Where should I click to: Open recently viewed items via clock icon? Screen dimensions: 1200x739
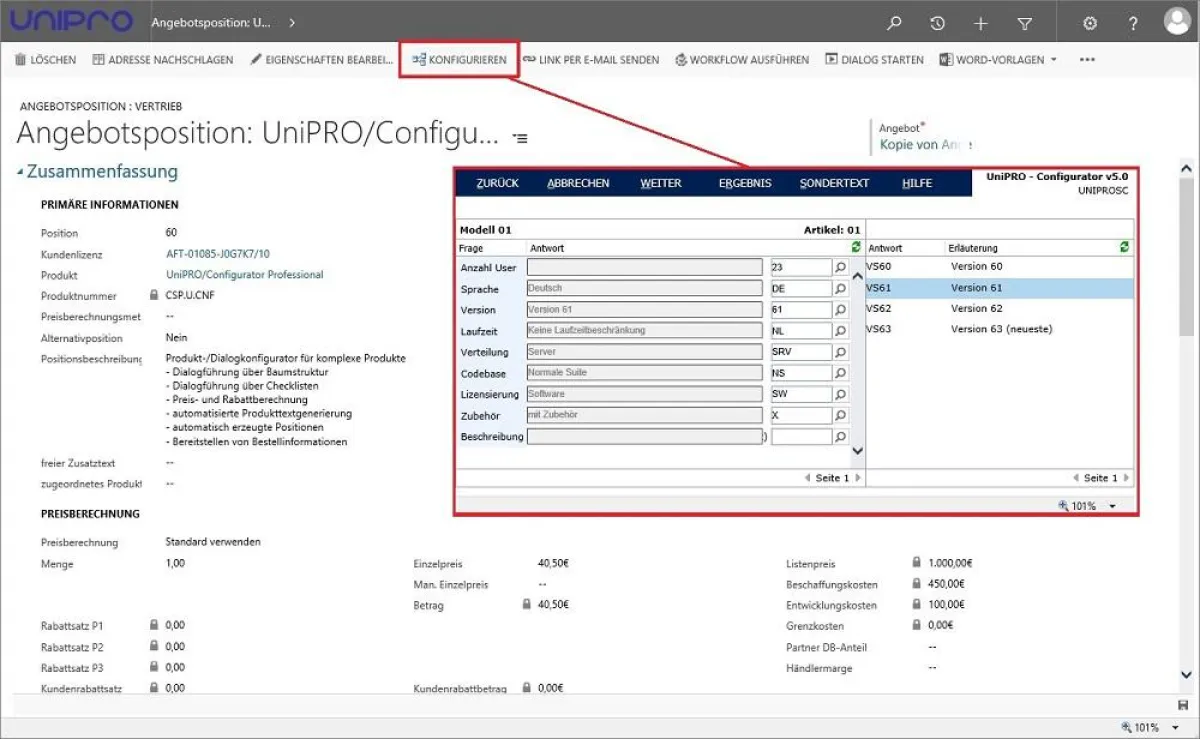click(937, 21)
